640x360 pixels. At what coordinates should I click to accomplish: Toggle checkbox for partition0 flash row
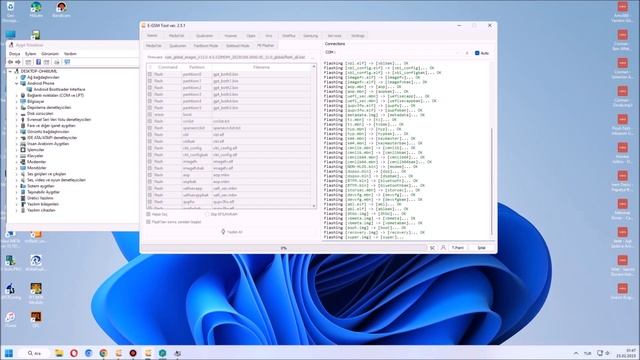(x=150, y=74)
